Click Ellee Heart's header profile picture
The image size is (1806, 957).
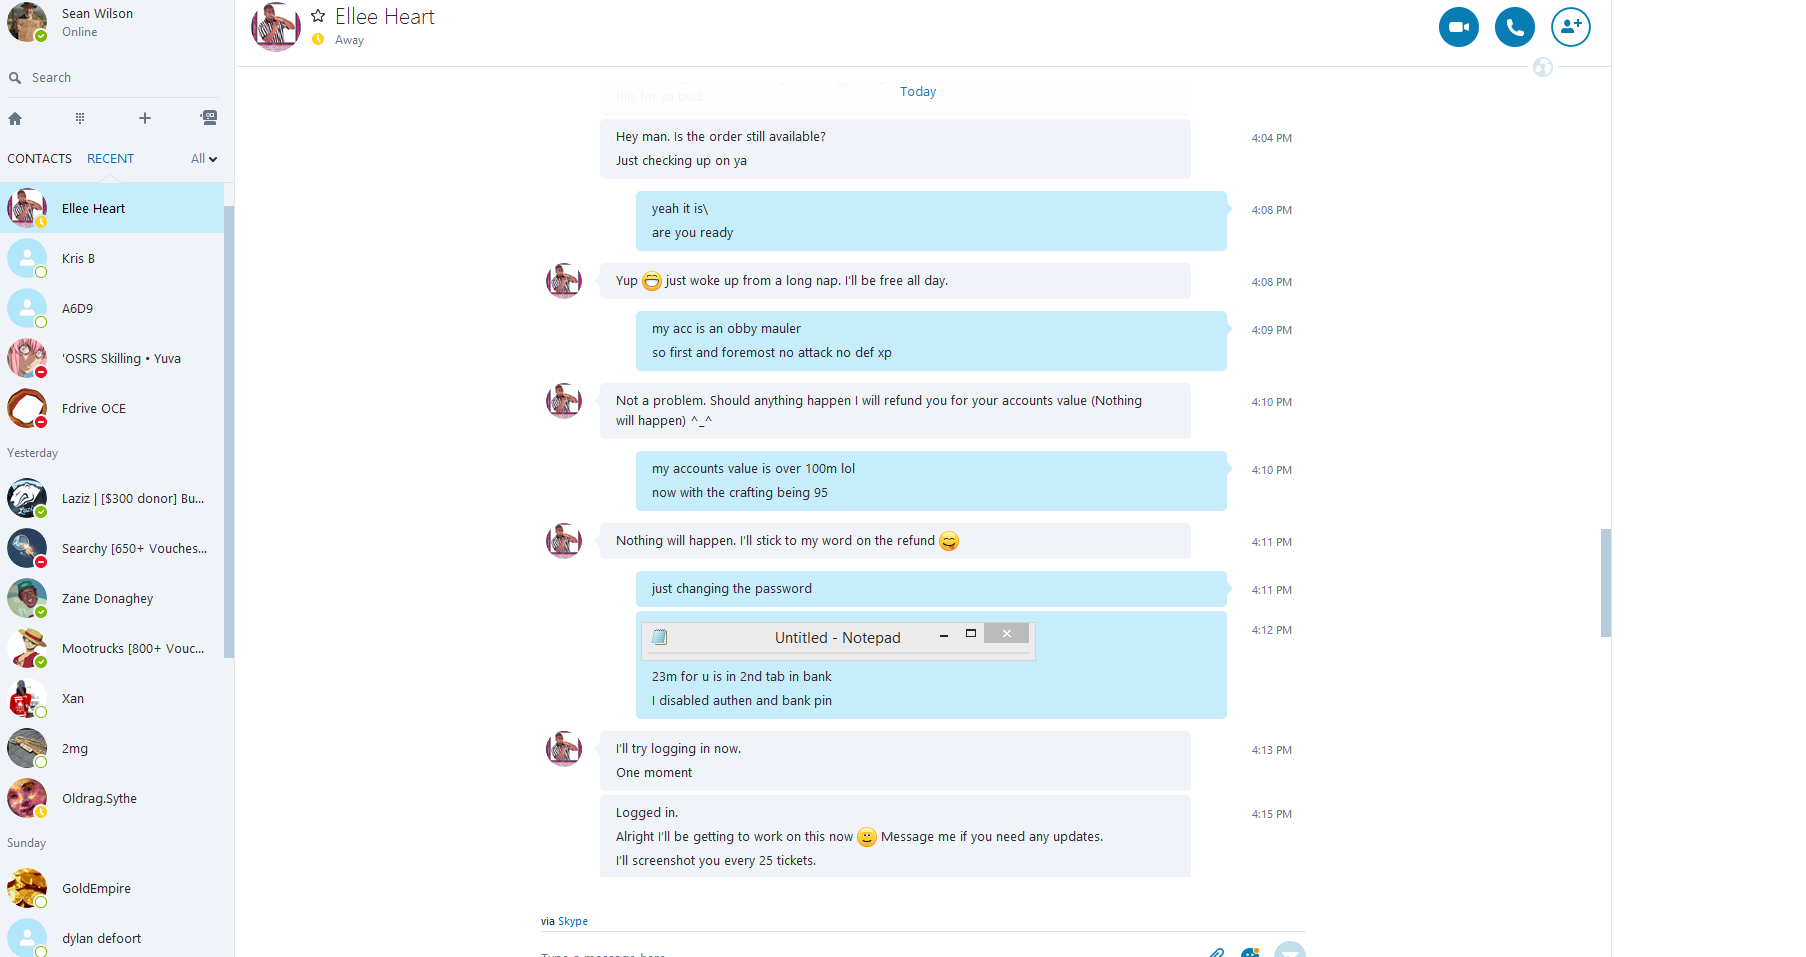(x=276, y=27)
